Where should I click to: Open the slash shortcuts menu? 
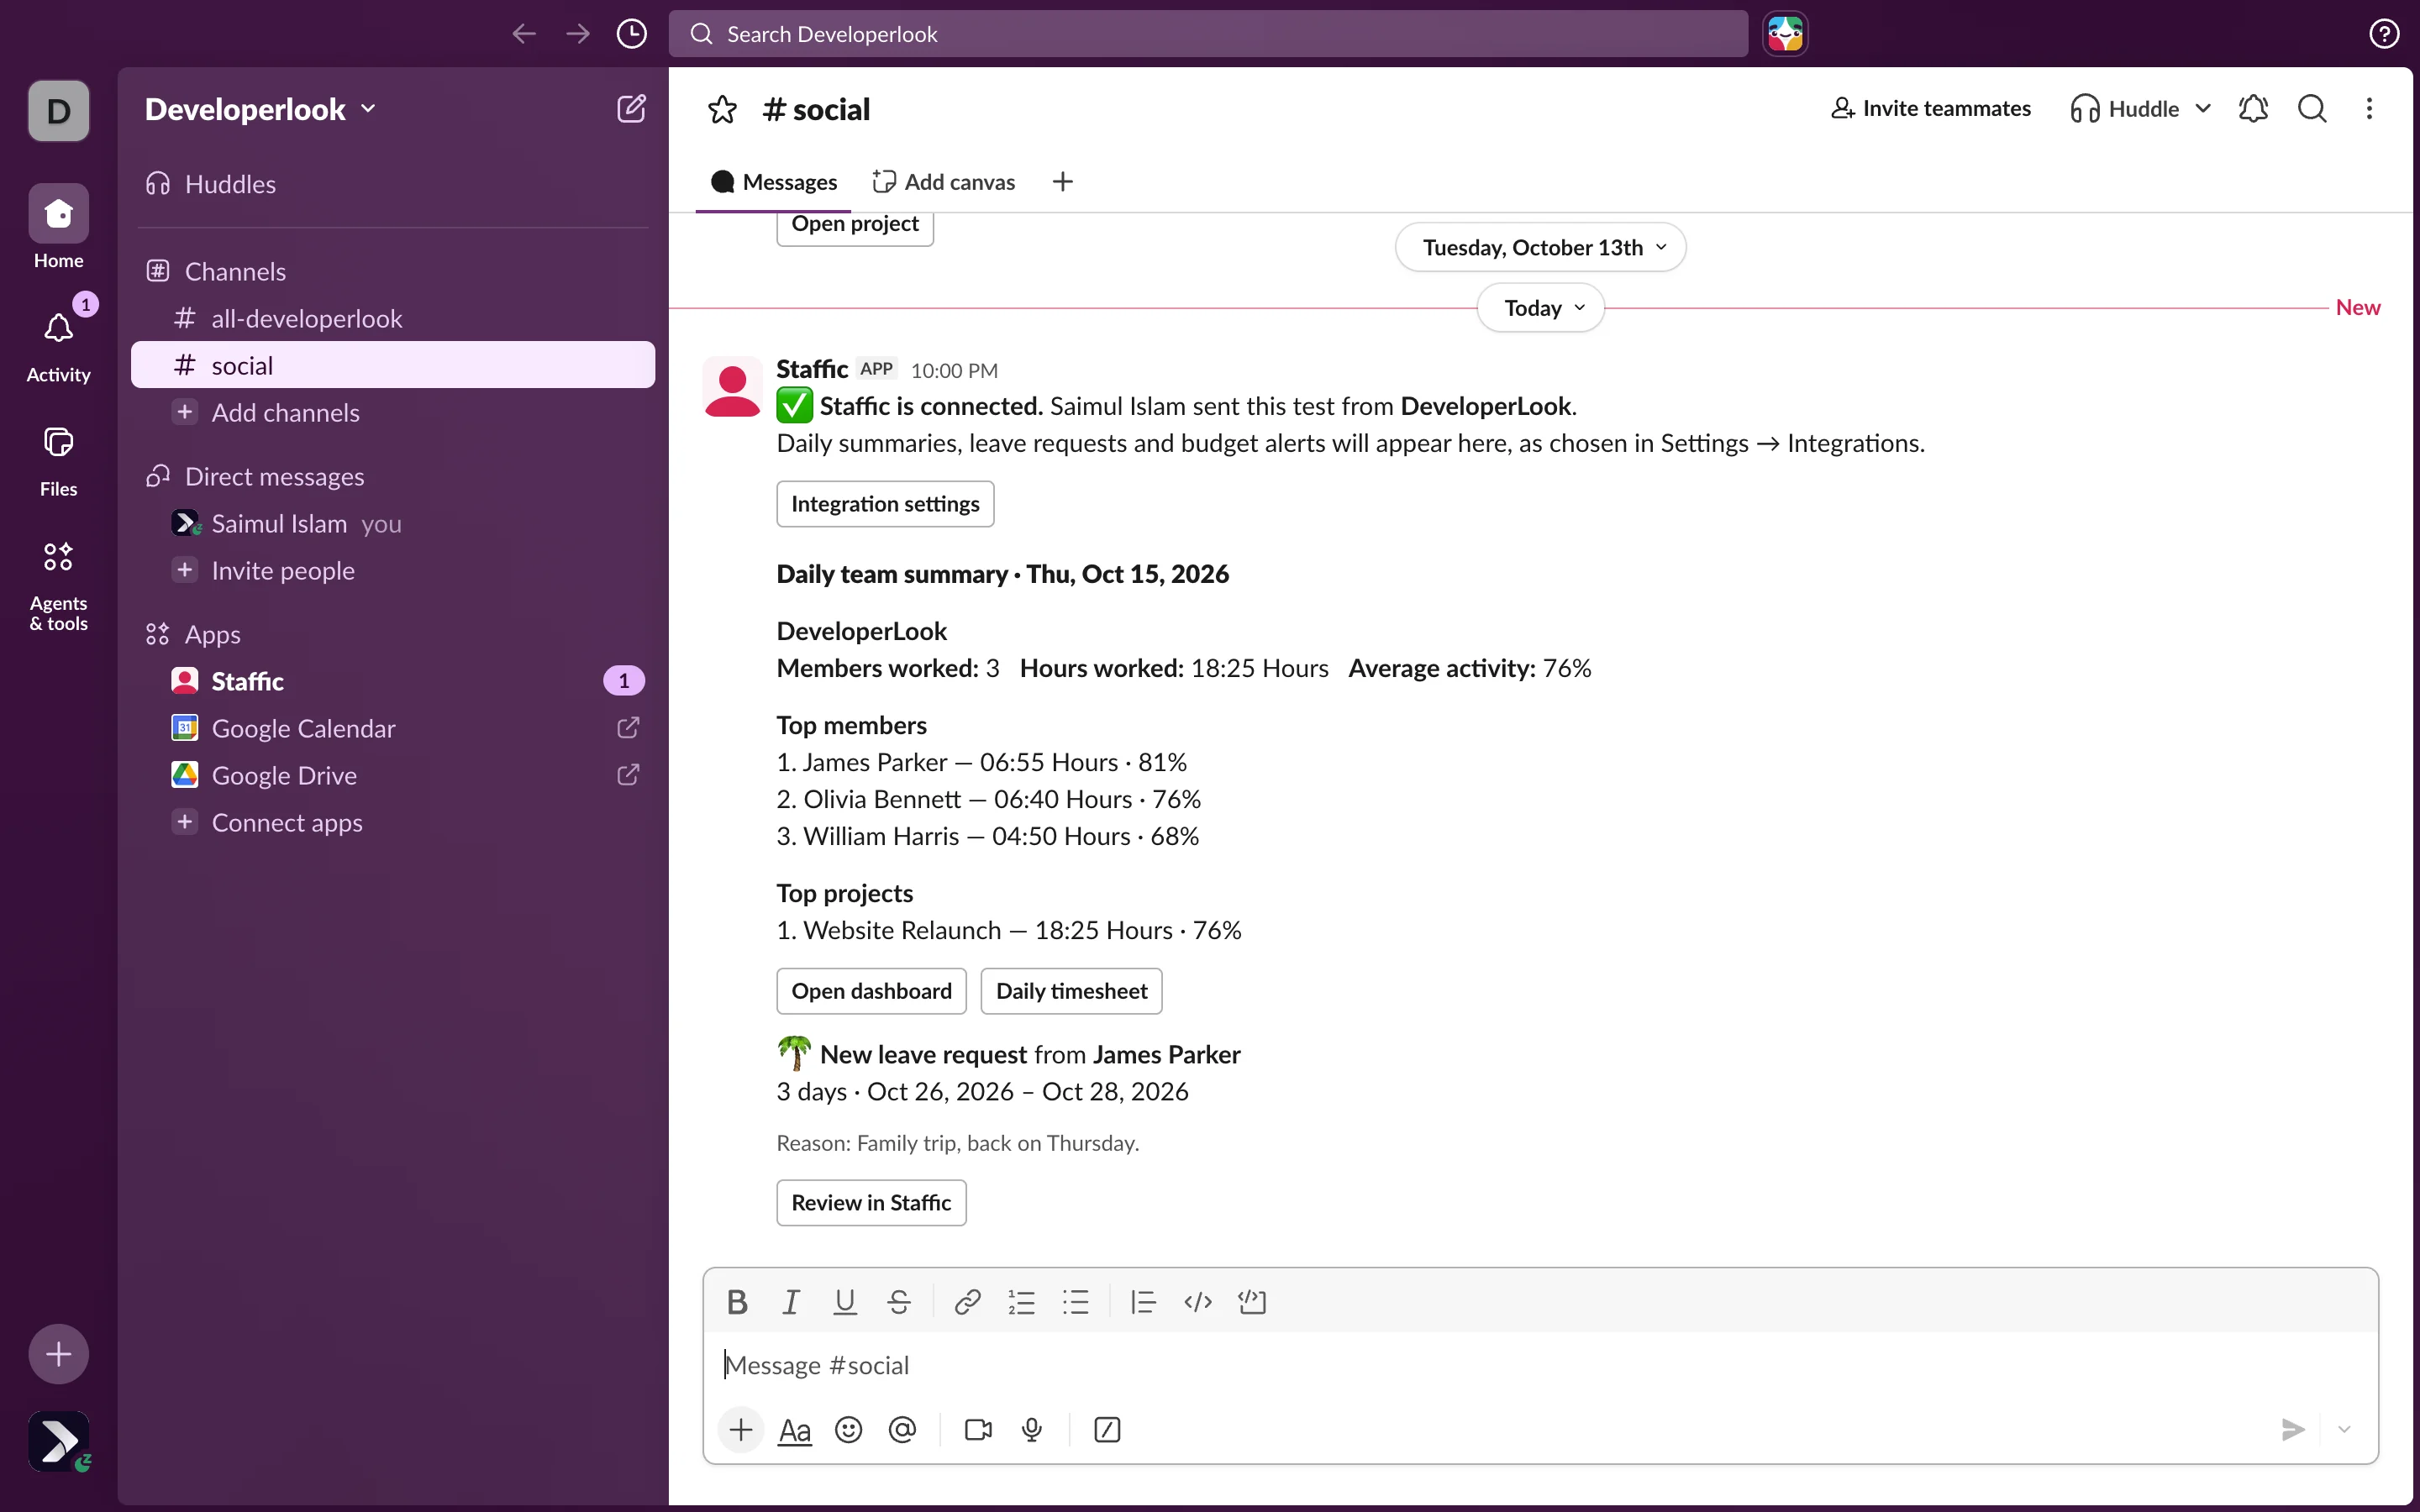[x=1107, y=1429]
